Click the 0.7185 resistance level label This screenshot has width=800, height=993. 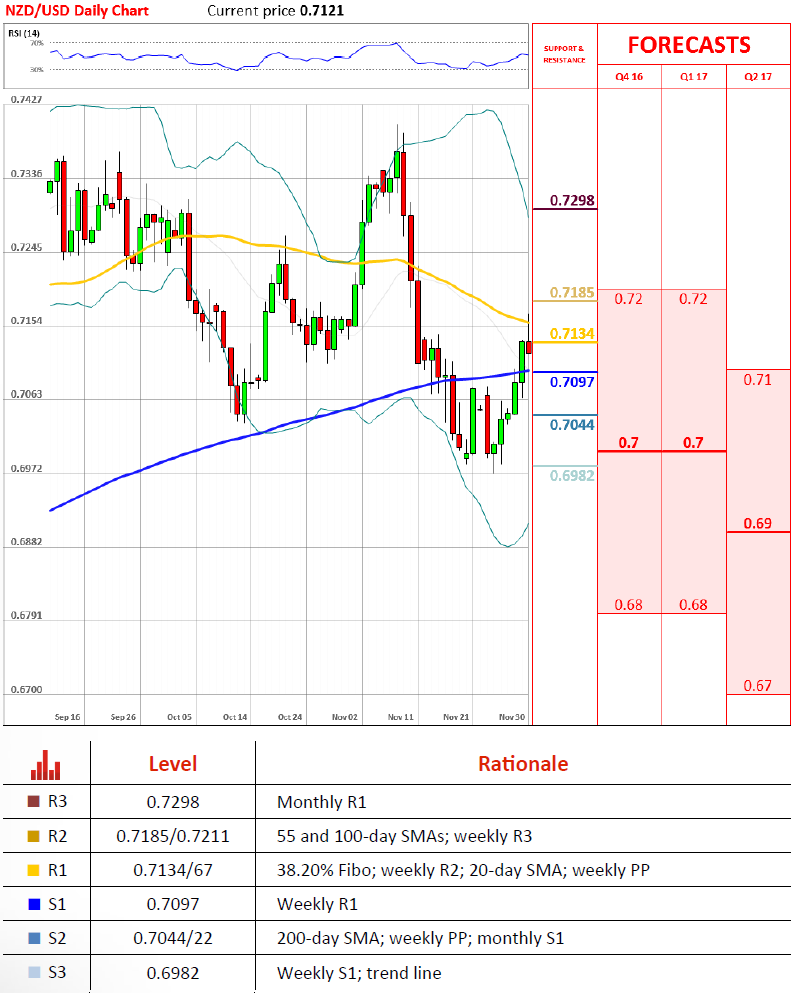click(572, 293)
